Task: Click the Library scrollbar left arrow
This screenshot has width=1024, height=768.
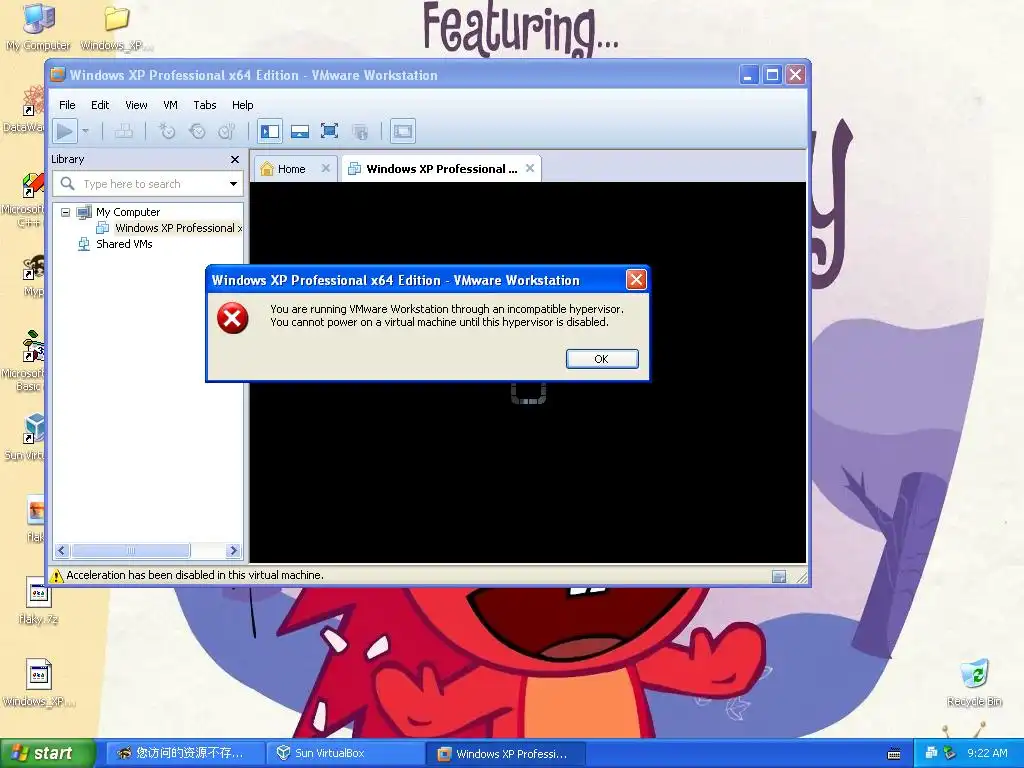Action: [x=62, y=551]
